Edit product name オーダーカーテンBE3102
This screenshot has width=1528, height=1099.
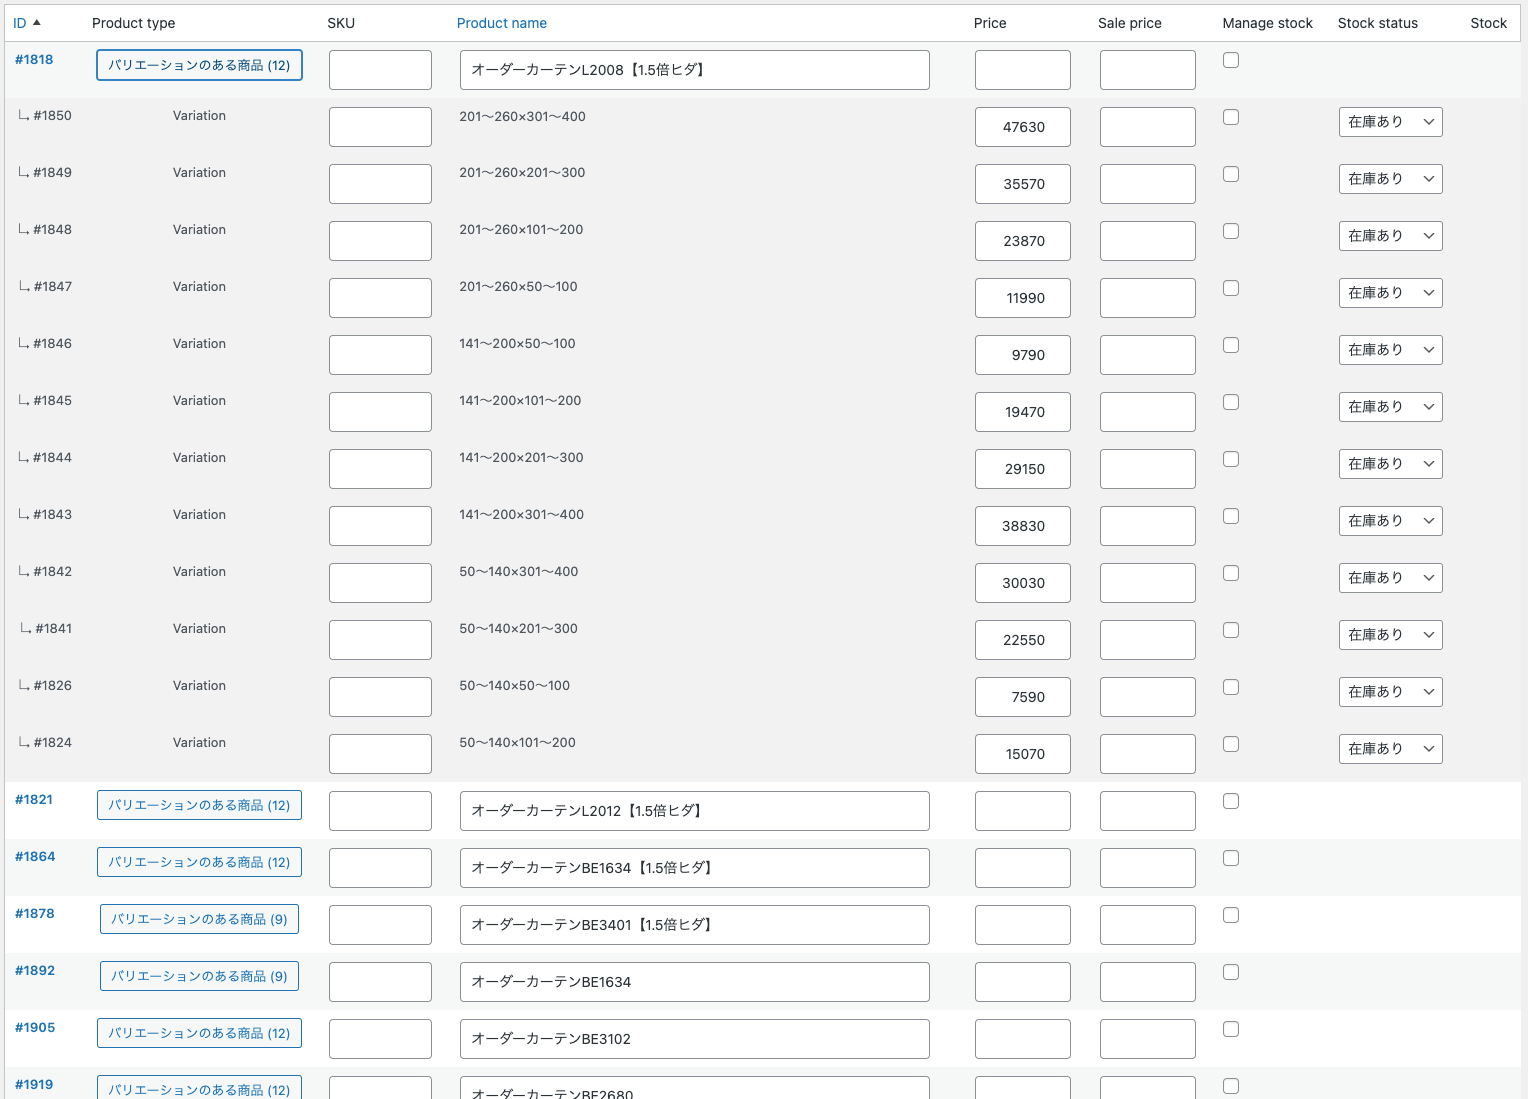(694, 1039)
